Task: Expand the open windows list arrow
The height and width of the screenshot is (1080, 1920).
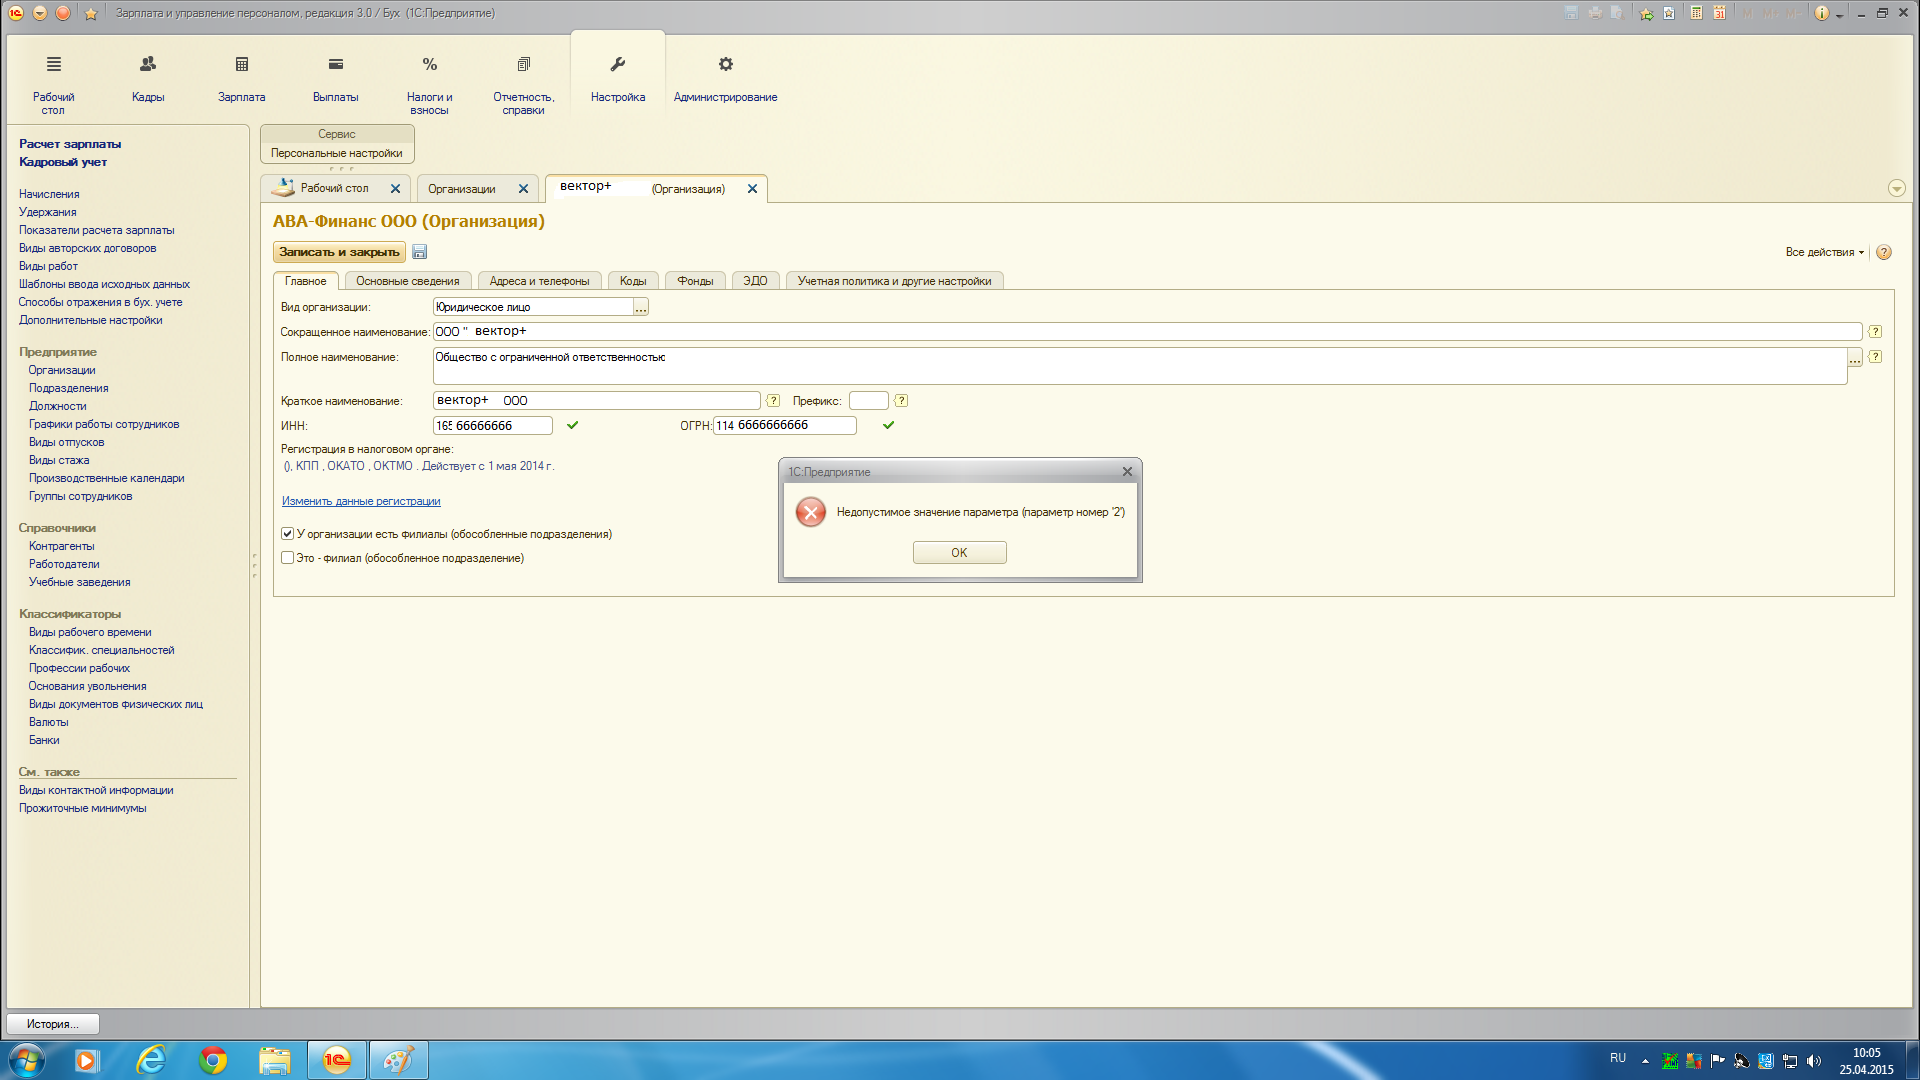Action: pyautogui.click(x=1896, y=188)
